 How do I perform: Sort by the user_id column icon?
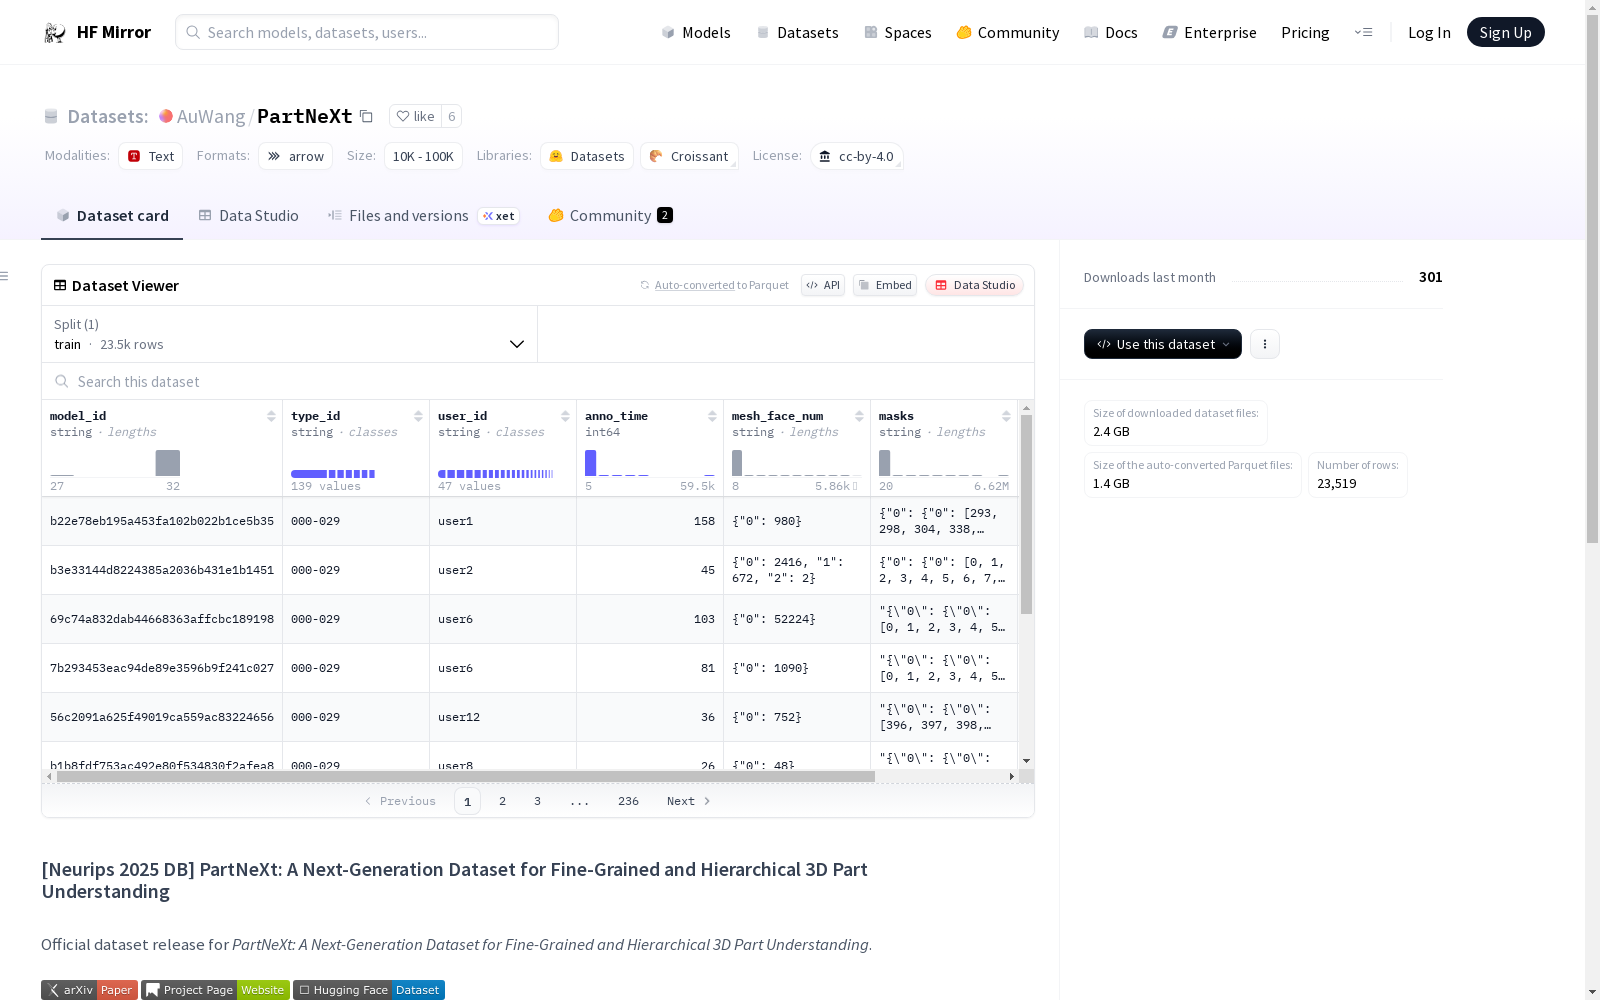(565, 416)
